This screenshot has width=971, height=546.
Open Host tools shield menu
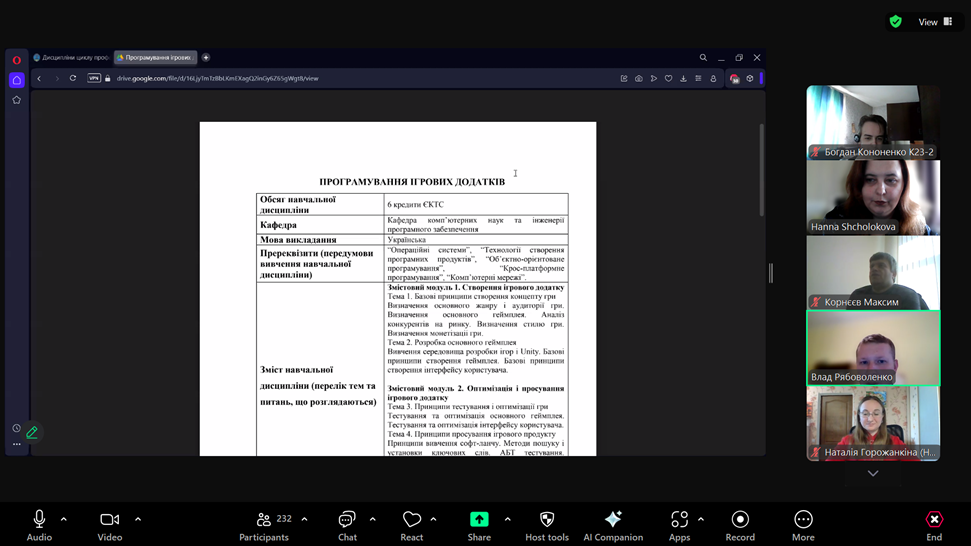[547, 526]
